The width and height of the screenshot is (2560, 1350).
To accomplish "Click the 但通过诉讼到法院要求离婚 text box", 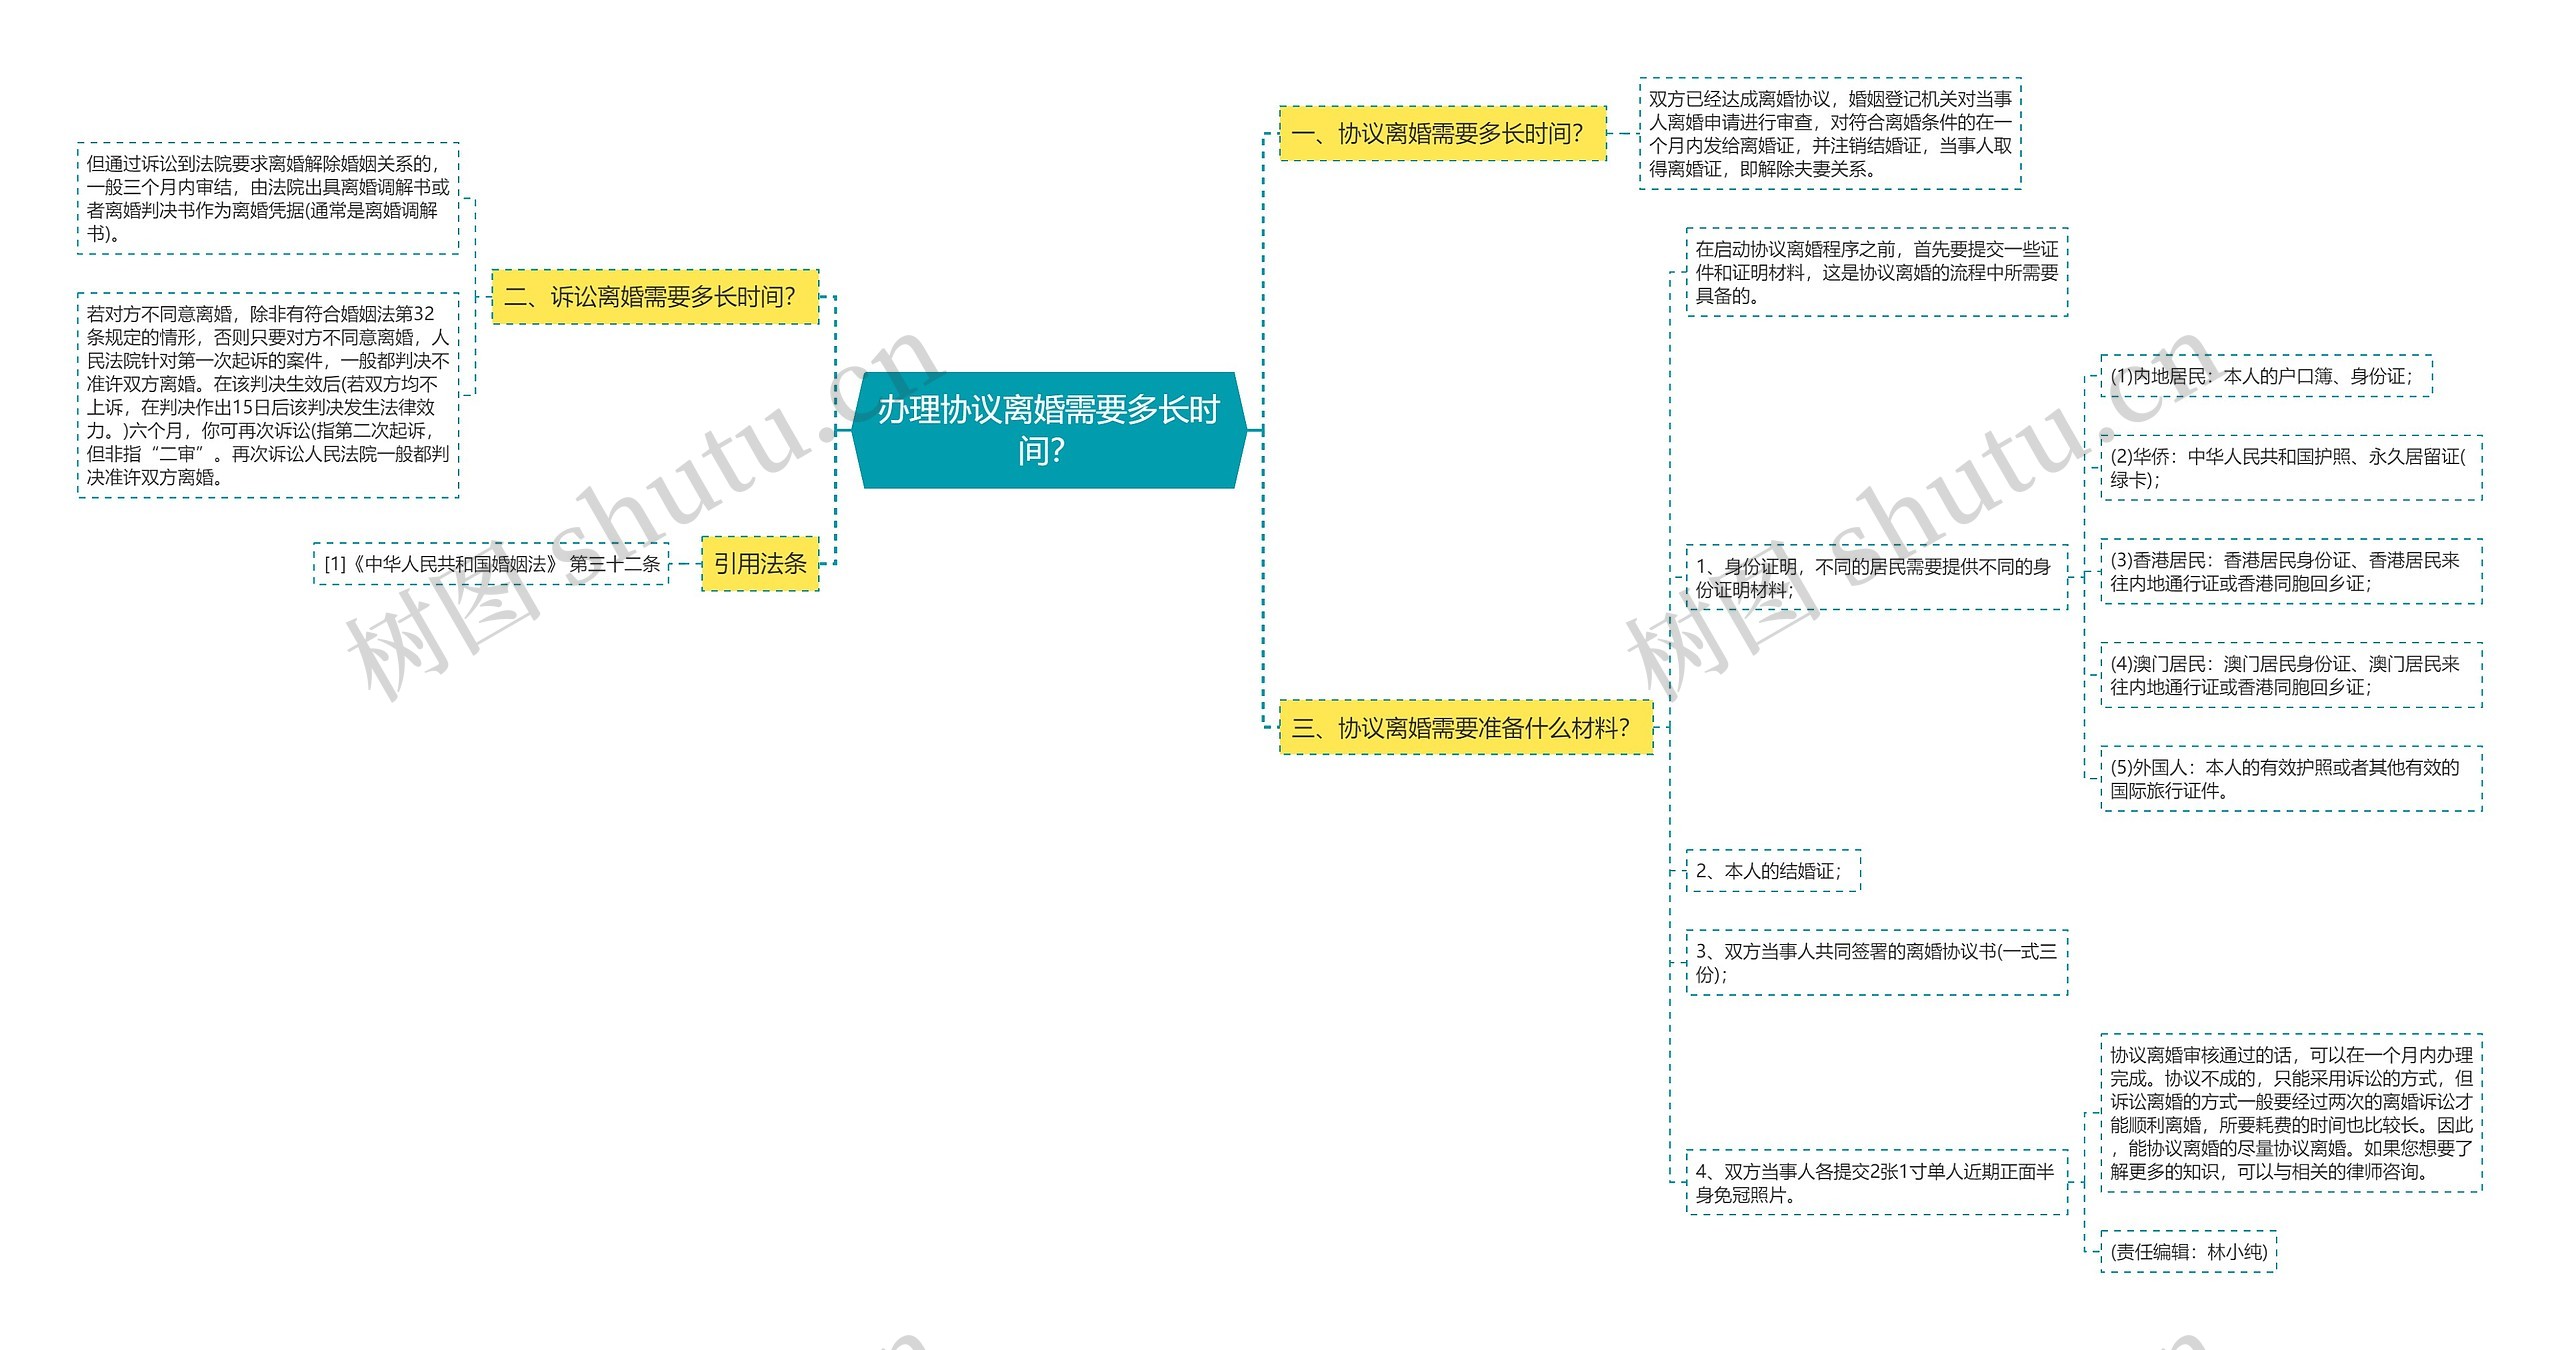I will [x=267, y=198].
